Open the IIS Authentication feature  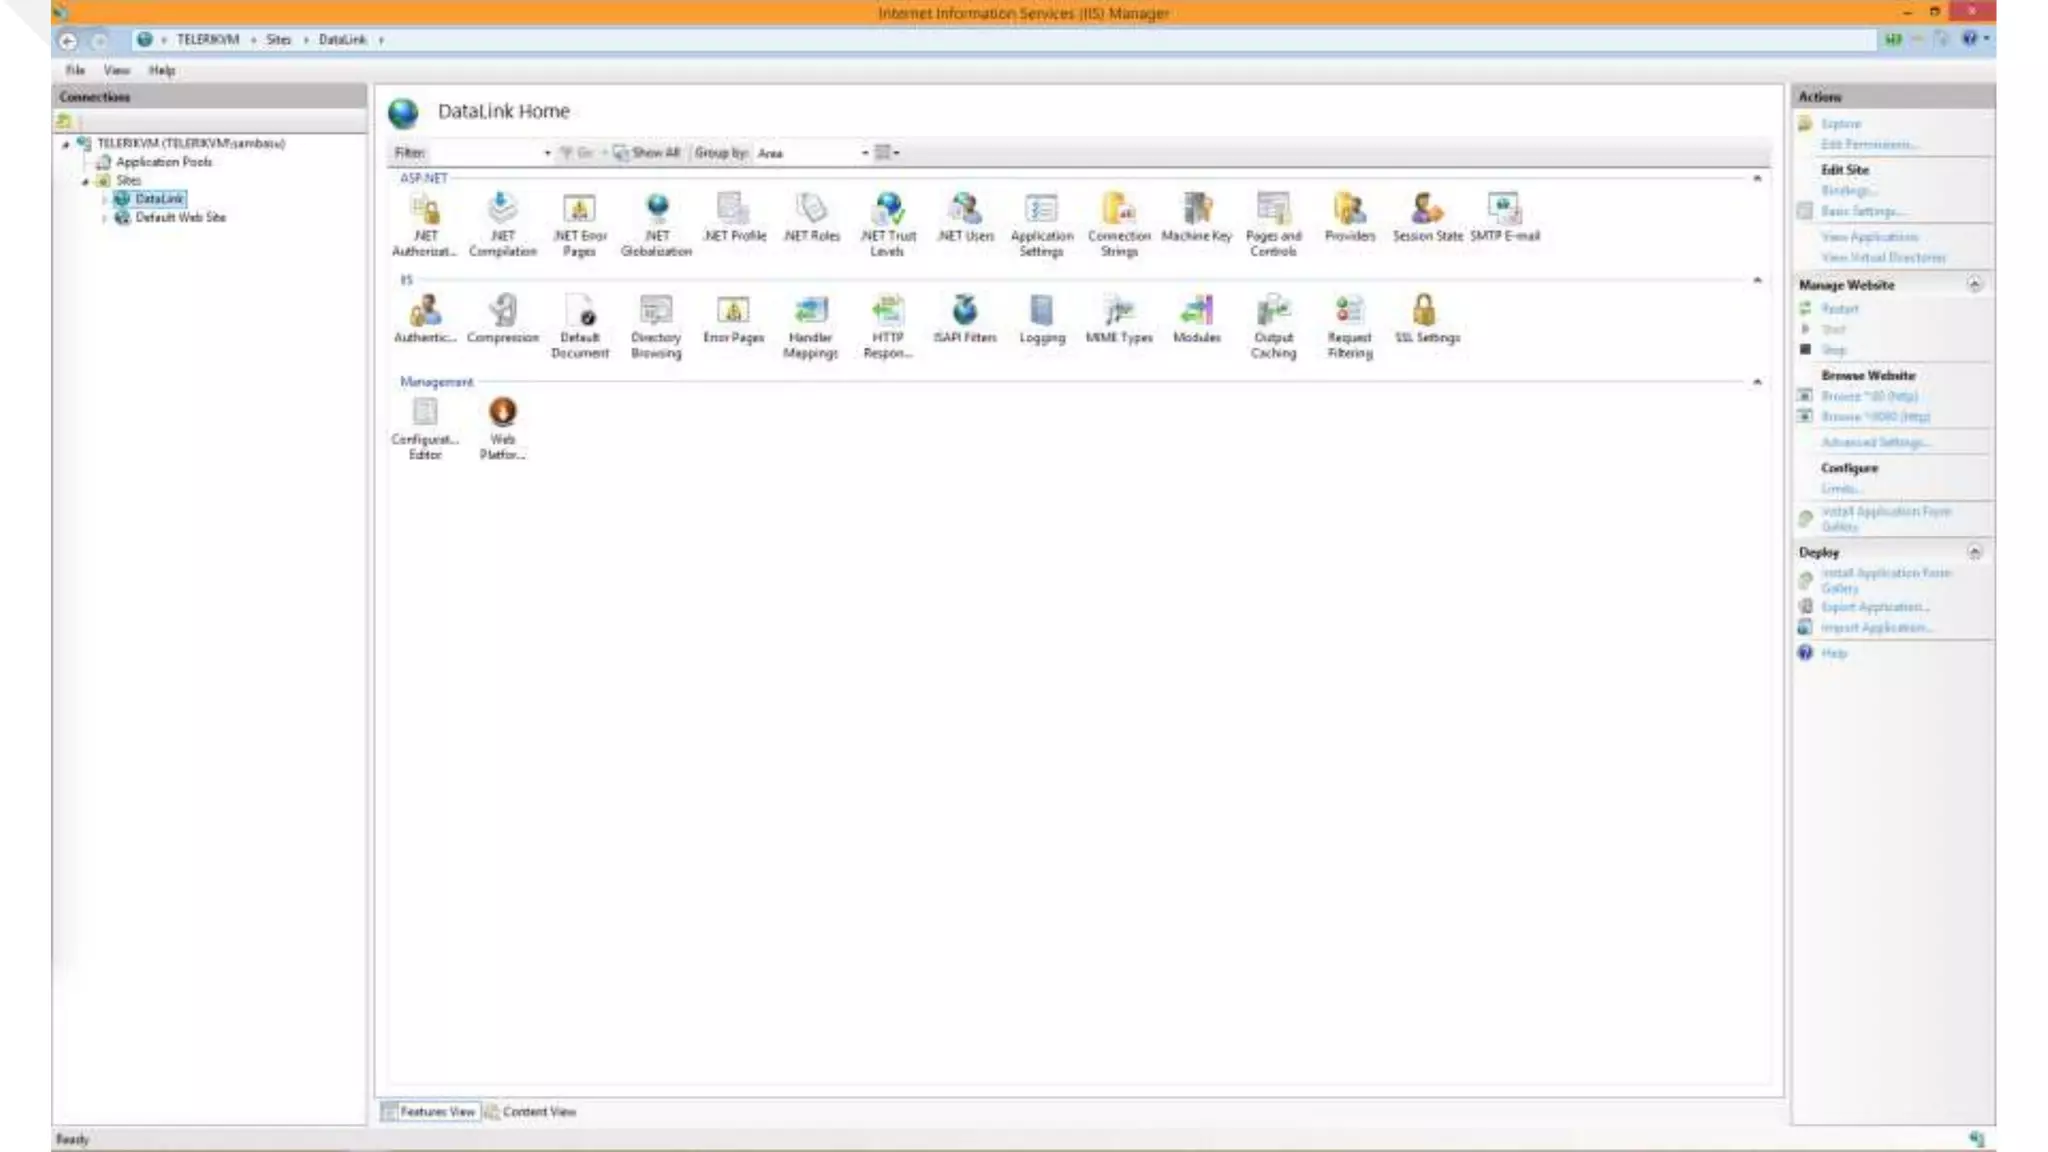point(425,319)
